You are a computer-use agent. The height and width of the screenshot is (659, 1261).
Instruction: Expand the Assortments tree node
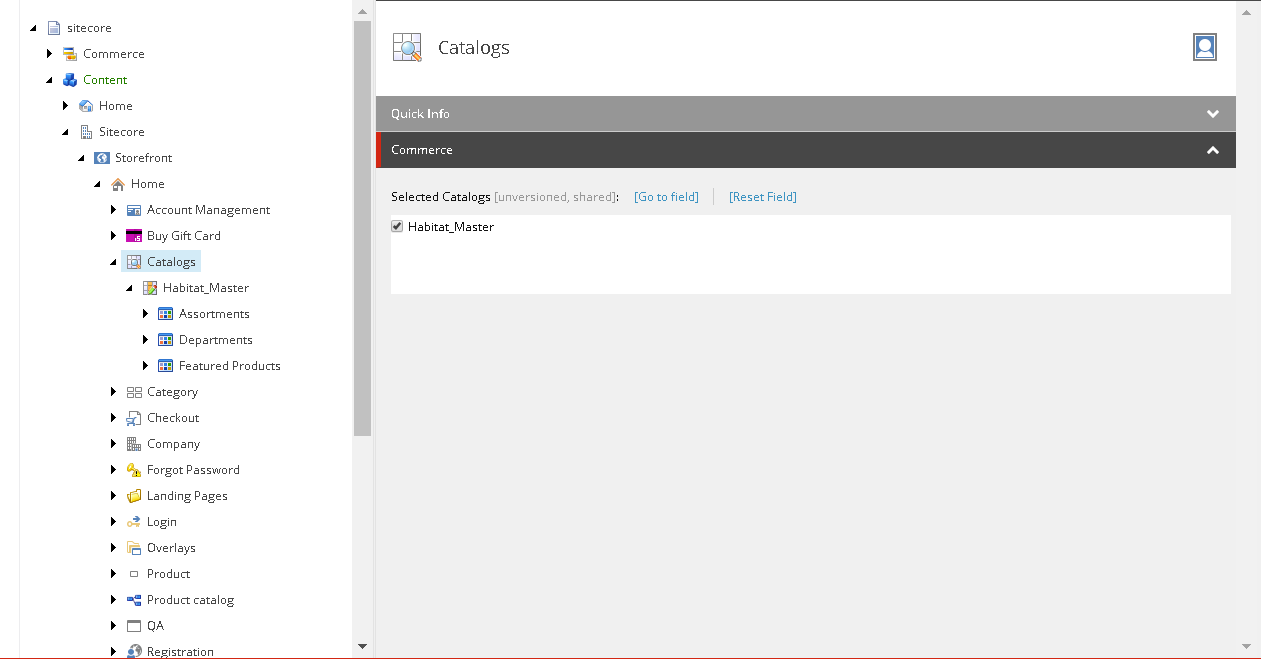coord(145,313)
